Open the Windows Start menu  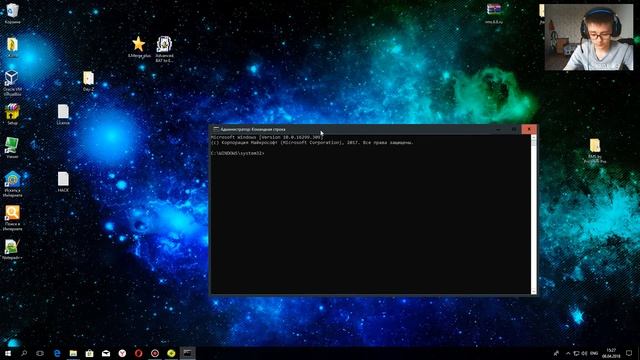point(8,353)
